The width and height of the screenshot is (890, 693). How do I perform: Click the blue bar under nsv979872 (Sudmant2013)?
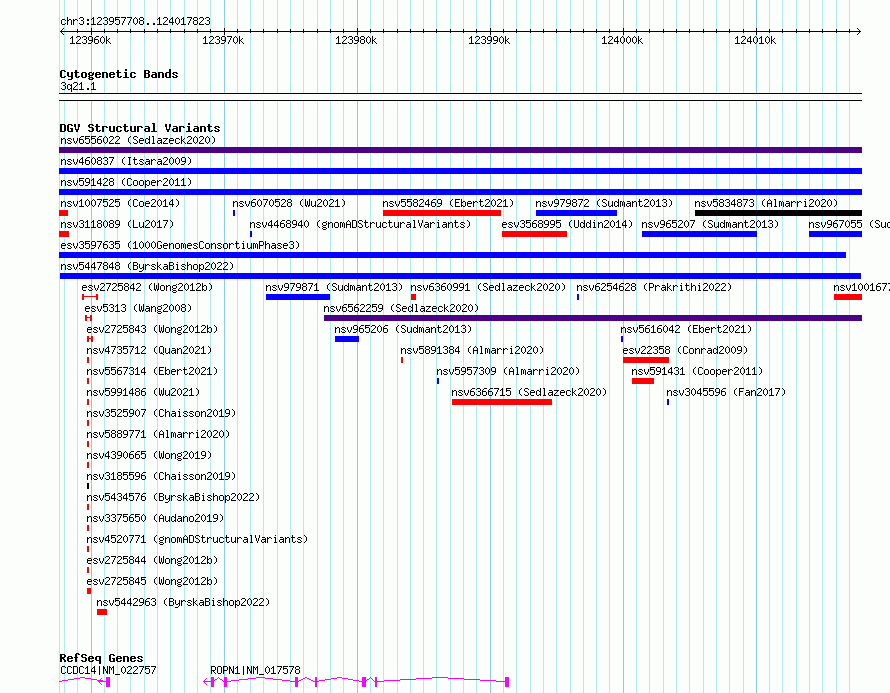coord(576,213)
